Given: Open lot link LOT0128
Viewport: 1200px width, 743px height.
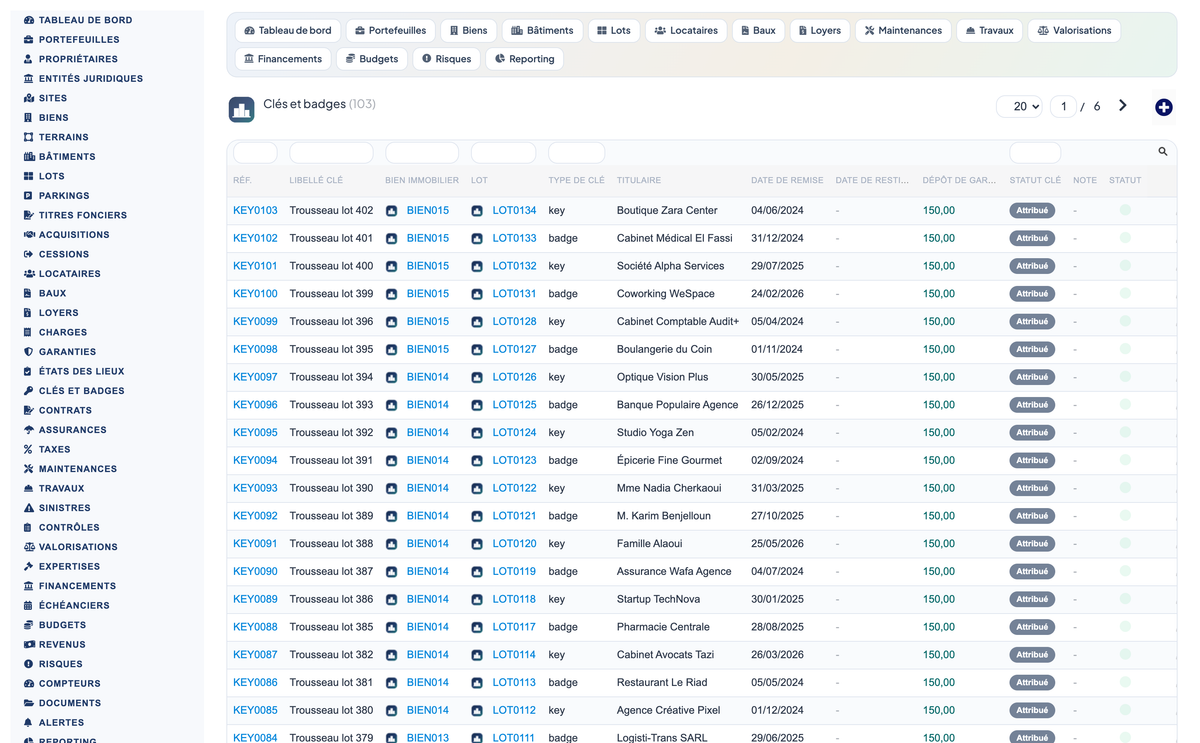Looking at the screenshot, I should click(x=514, y=322).
